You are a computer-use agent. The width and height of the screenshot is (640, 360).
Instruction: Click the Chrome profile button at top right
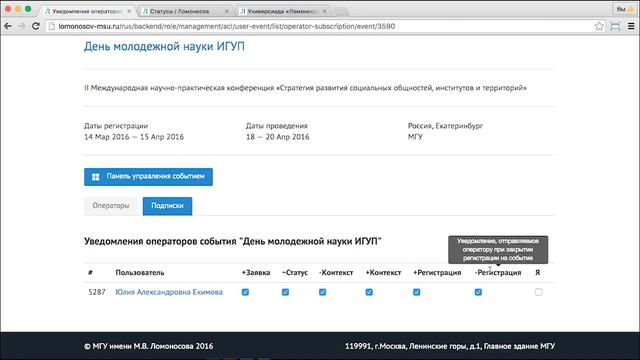[624, 9]
